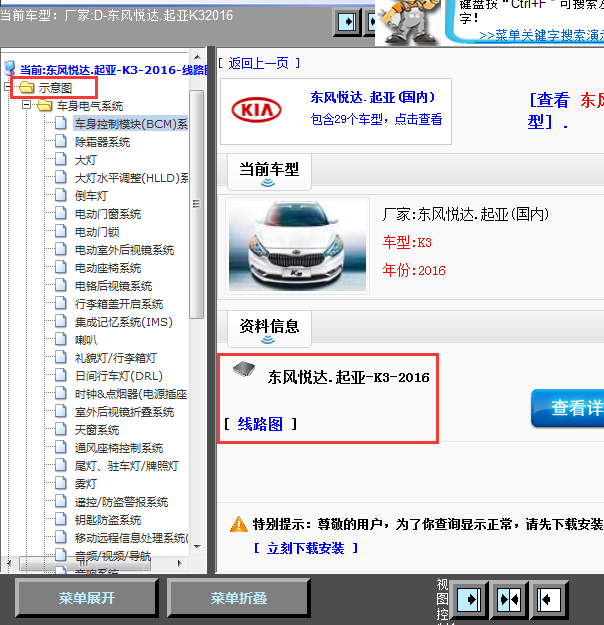Select 室外后视镜折叠系统 tree item
Screen dimensions: 604x625
[x=124, y=412]
